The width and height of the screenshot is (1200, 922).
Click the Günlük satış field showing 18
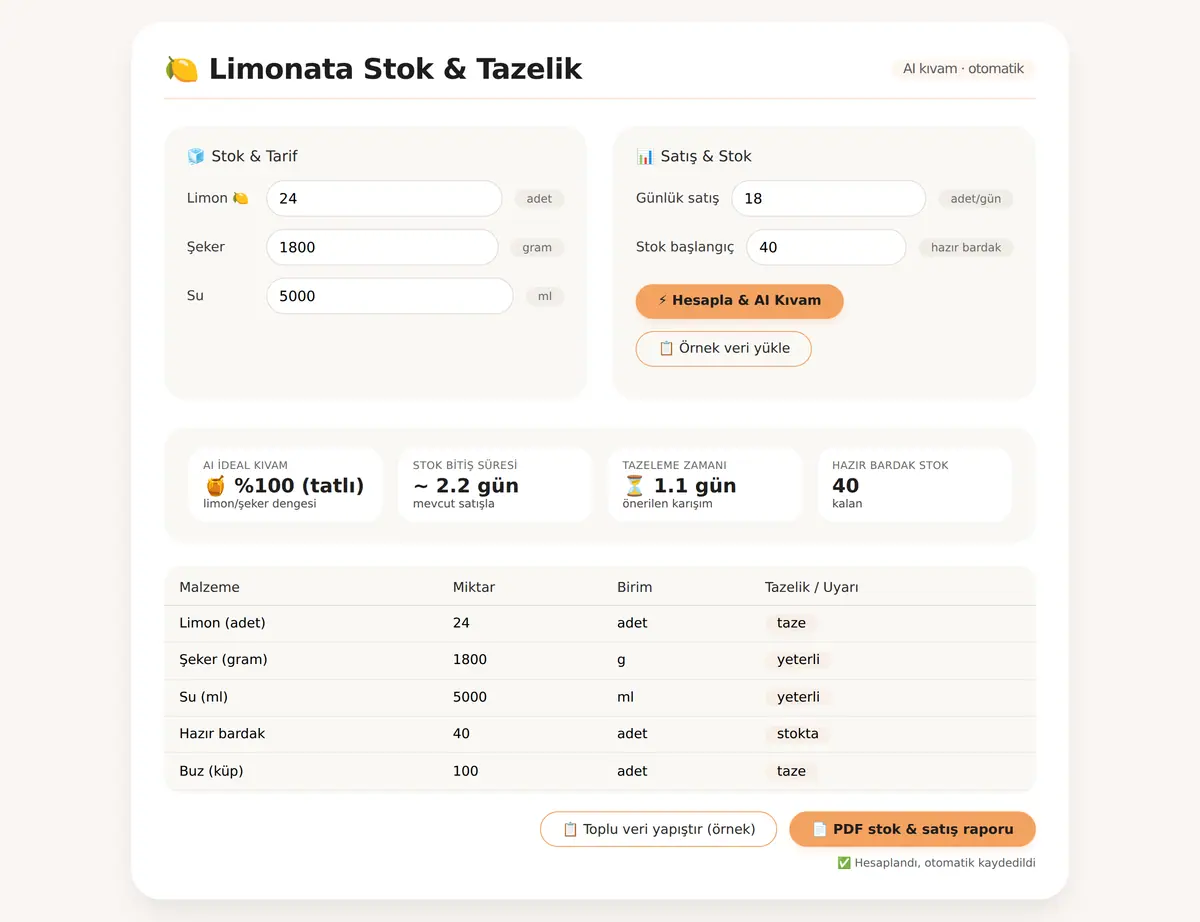point(829,198)
